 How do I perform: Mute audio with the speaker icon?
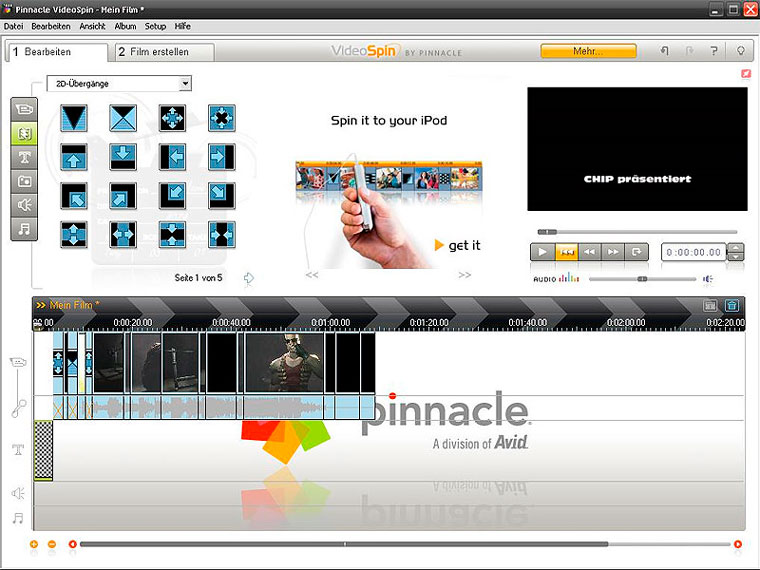(x=708, y=279)
